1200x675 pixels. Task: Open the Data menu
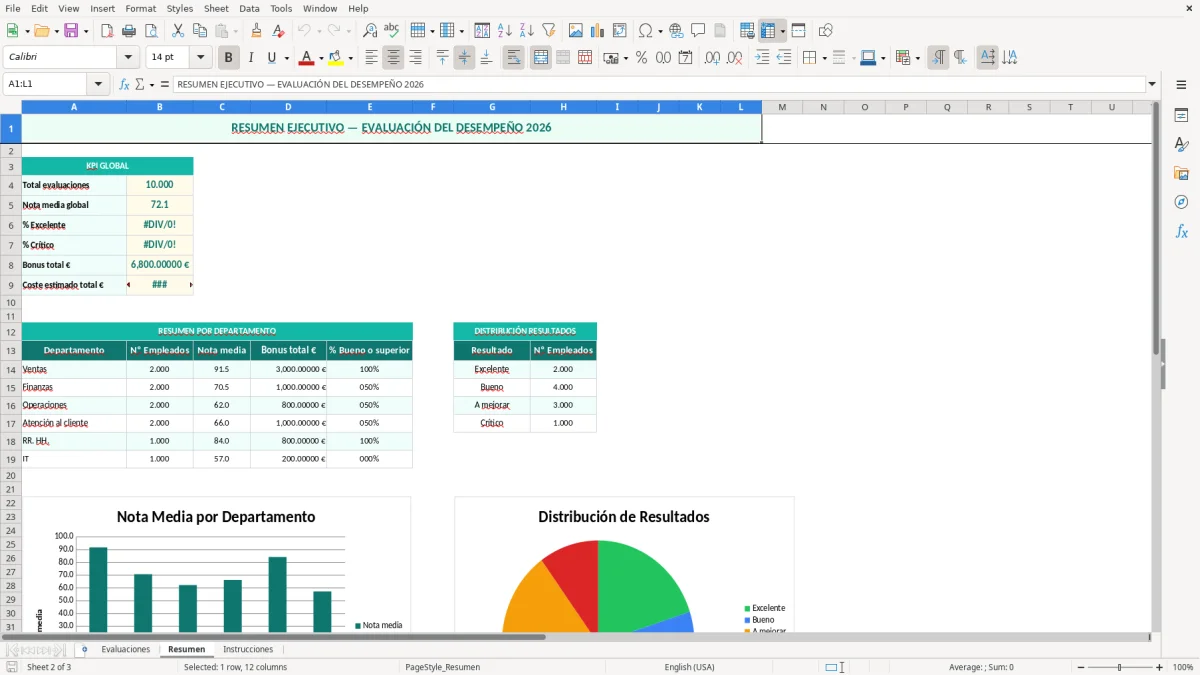249,8
